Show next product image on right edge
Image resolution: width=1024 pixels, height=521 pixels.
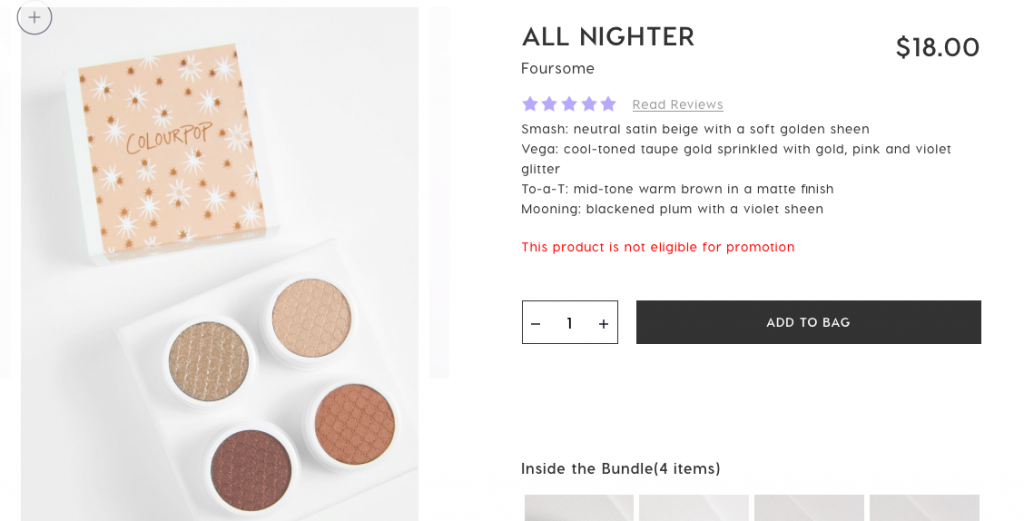(439, 192)
